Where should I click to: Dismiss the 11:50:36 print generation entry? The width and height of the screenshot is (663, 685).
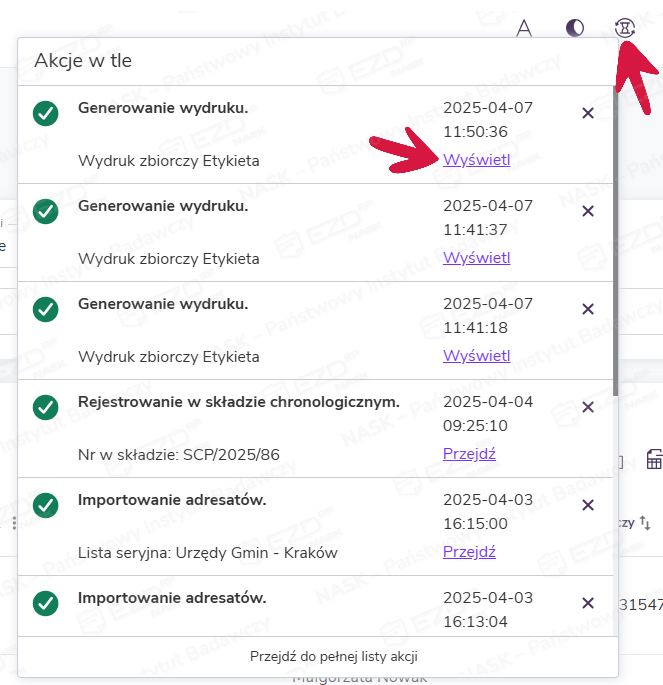coord(588,114)
